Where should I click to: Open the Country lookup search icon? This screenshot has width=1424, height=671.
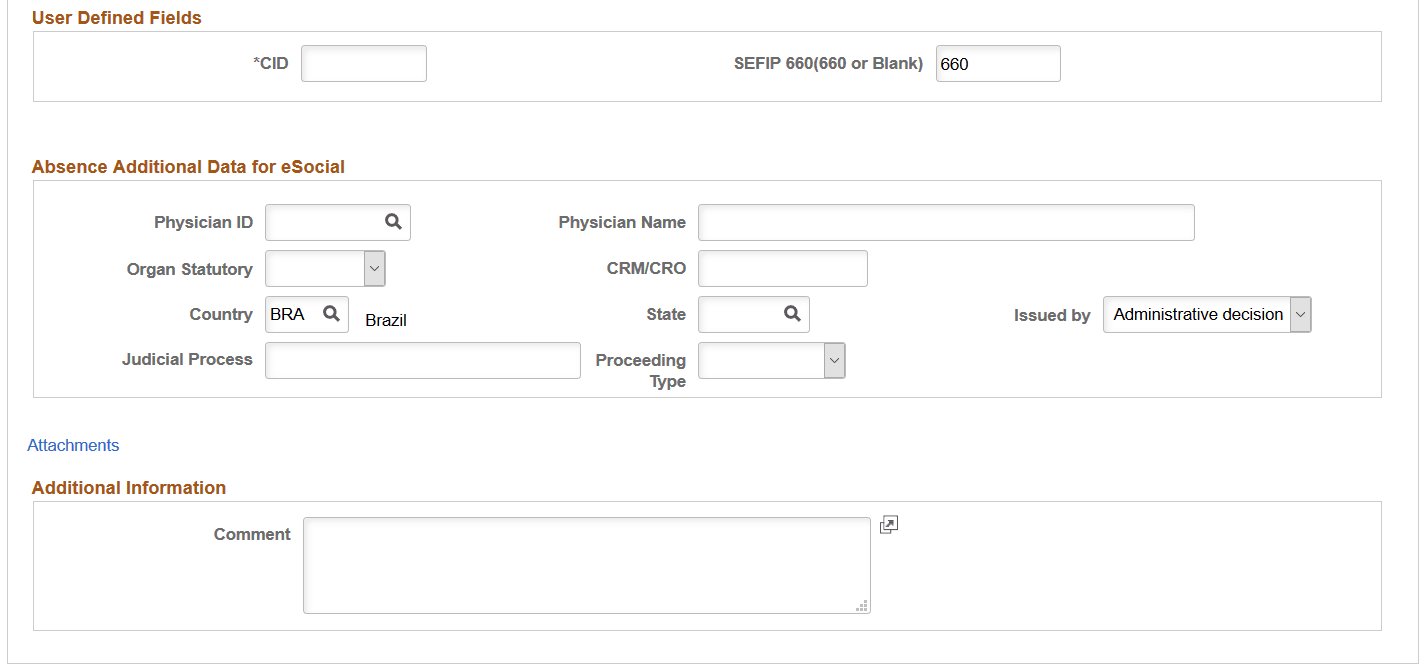click(x=332, y=314)
